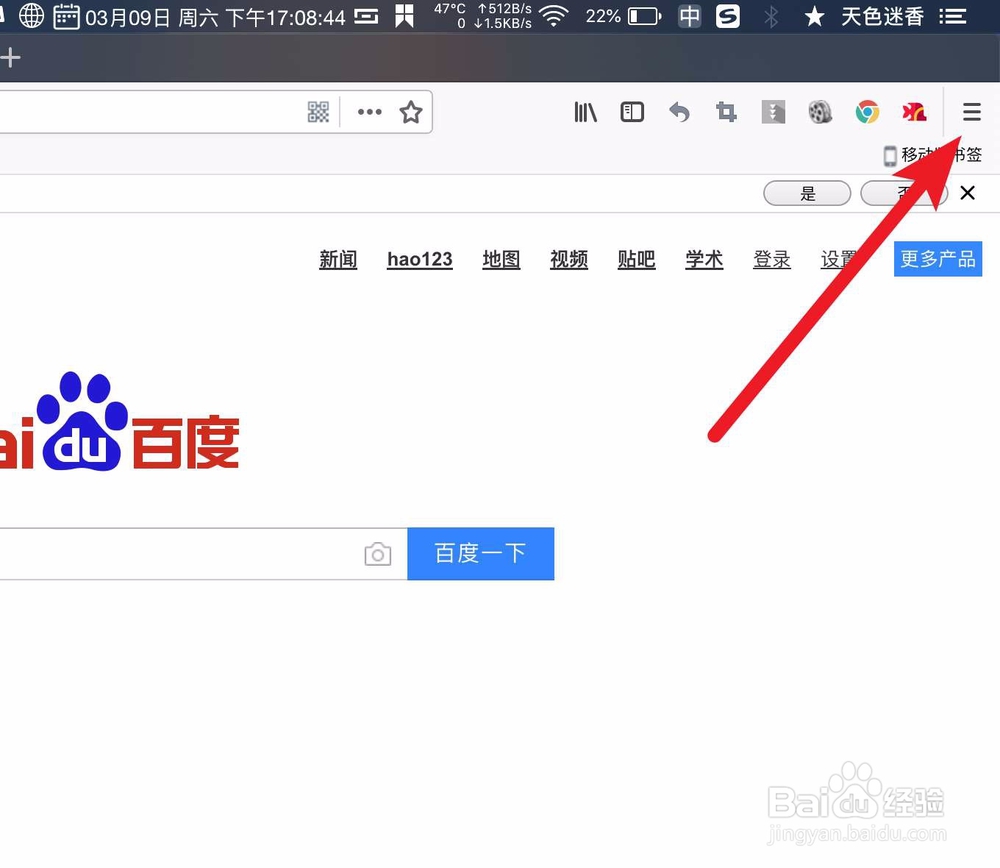Open the crop screenshot tool

pyautogui.click(x=726, y=112)
